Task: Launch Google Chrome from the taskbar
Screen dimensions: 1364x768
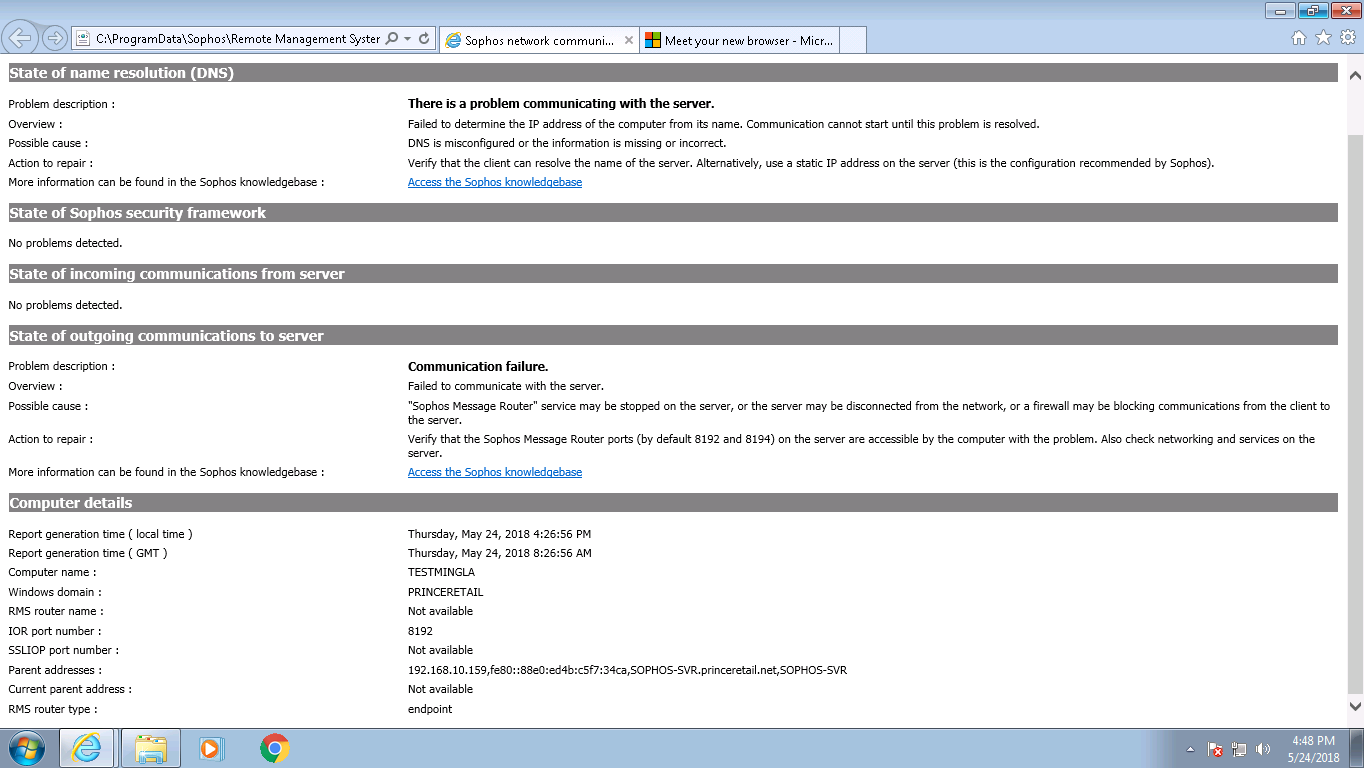Action: click(x=274, y=748)
